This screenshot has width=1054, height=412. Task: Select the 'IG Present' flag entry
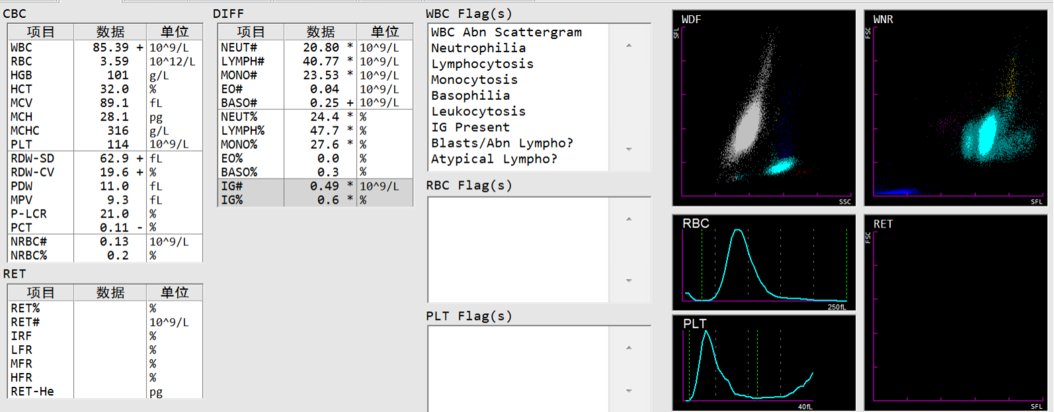click(x=470, y=127)
